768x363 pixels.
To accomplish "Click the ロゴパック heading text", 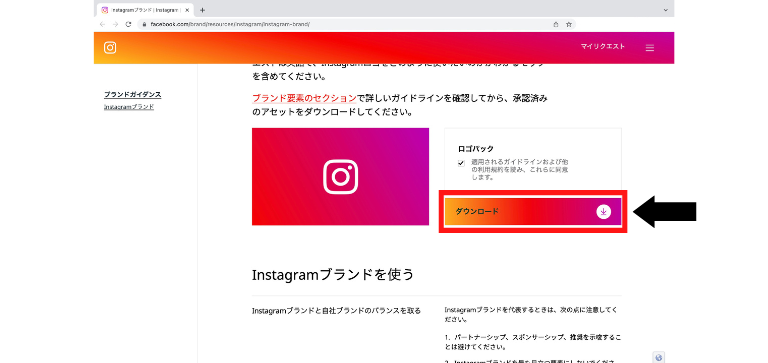I will pos(476,148).
